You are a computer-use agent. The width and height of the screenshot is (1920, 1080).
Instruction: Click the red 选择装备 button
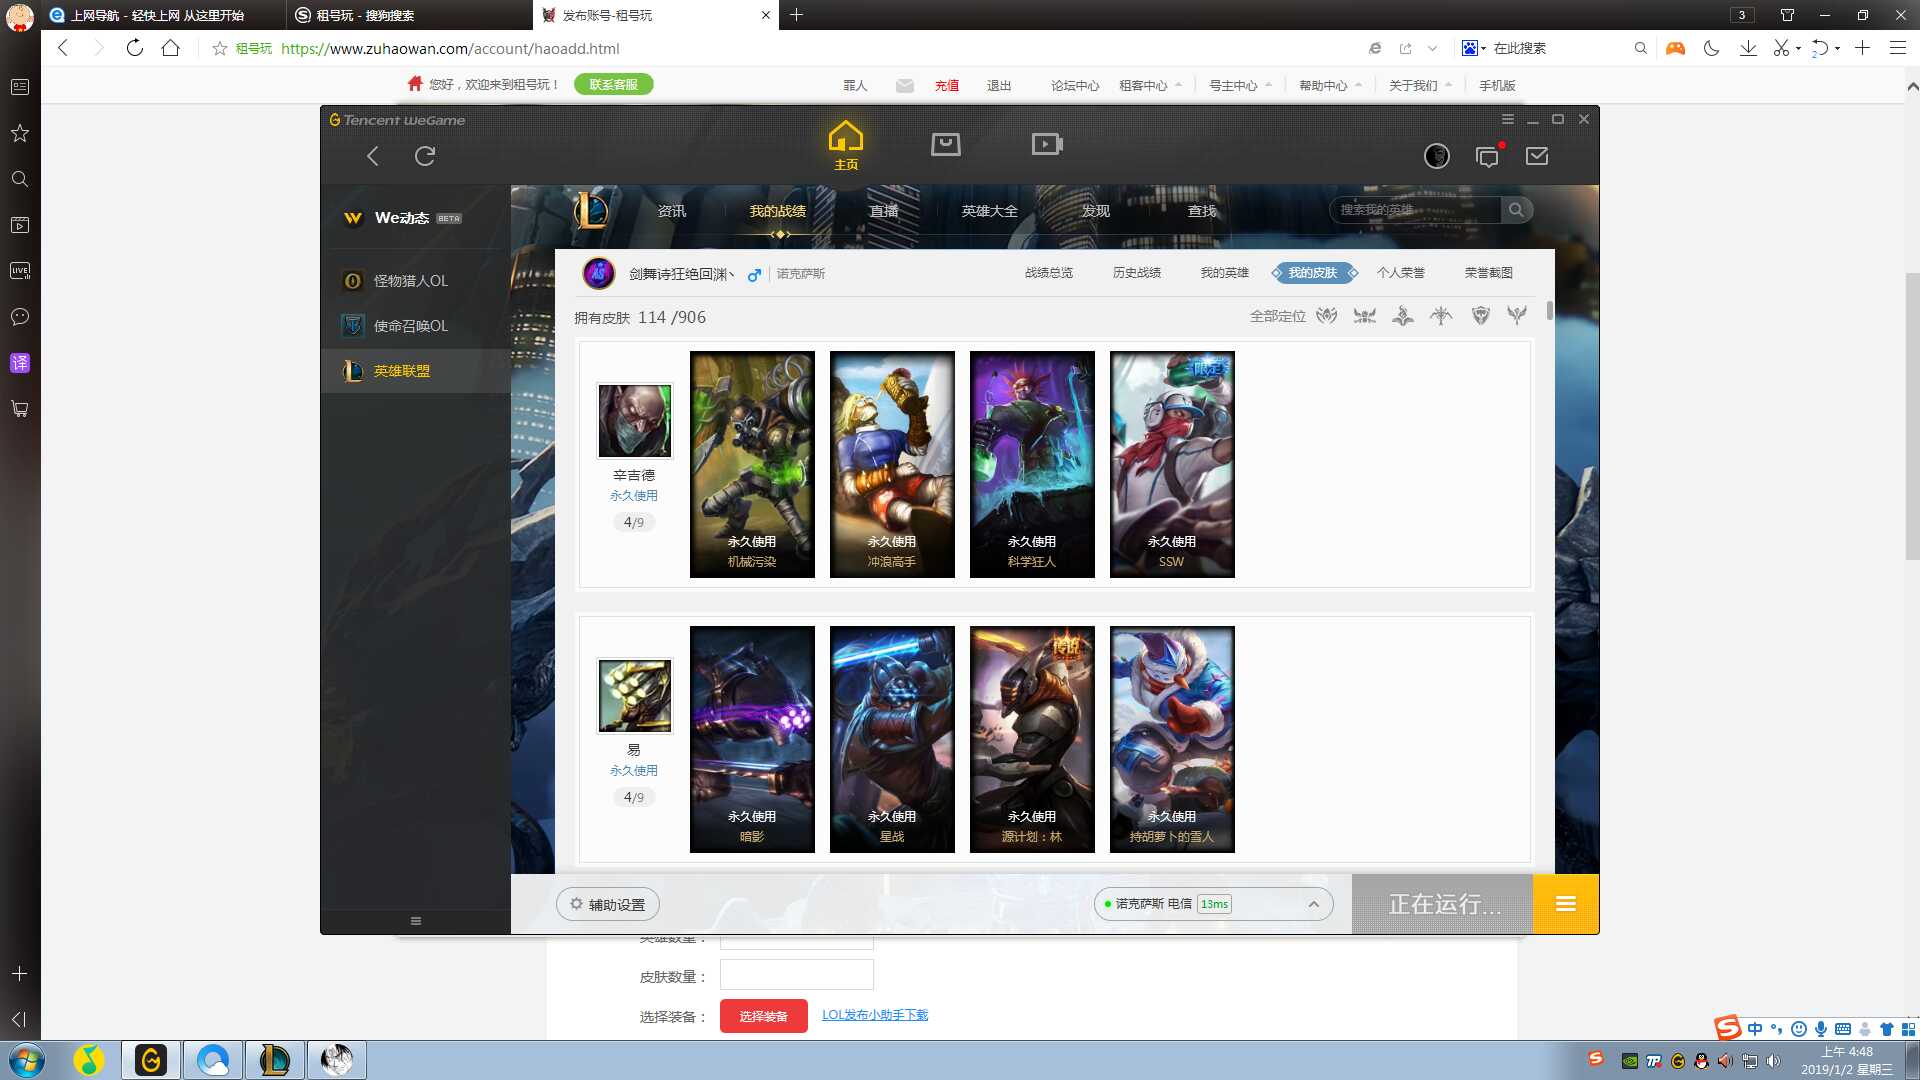(764, 1016)
